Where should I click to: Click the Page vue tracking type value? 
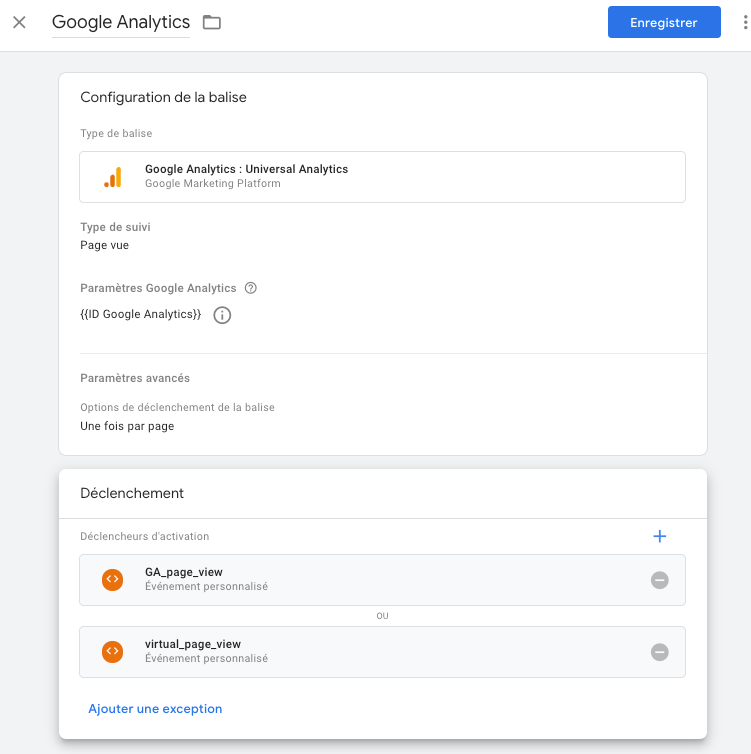click(104, 245)
